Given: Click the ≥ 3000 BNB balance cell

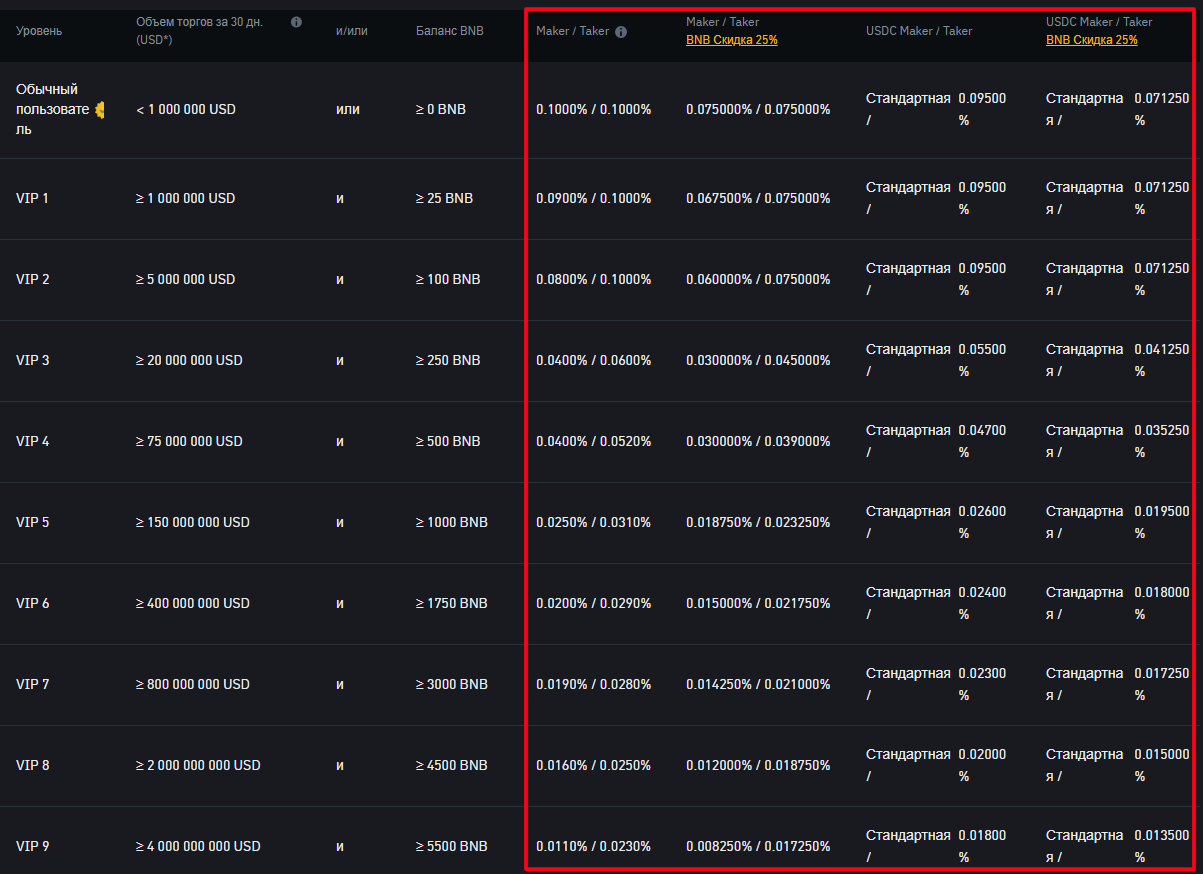Looking at the screenshot, I should tap(452, 684).
